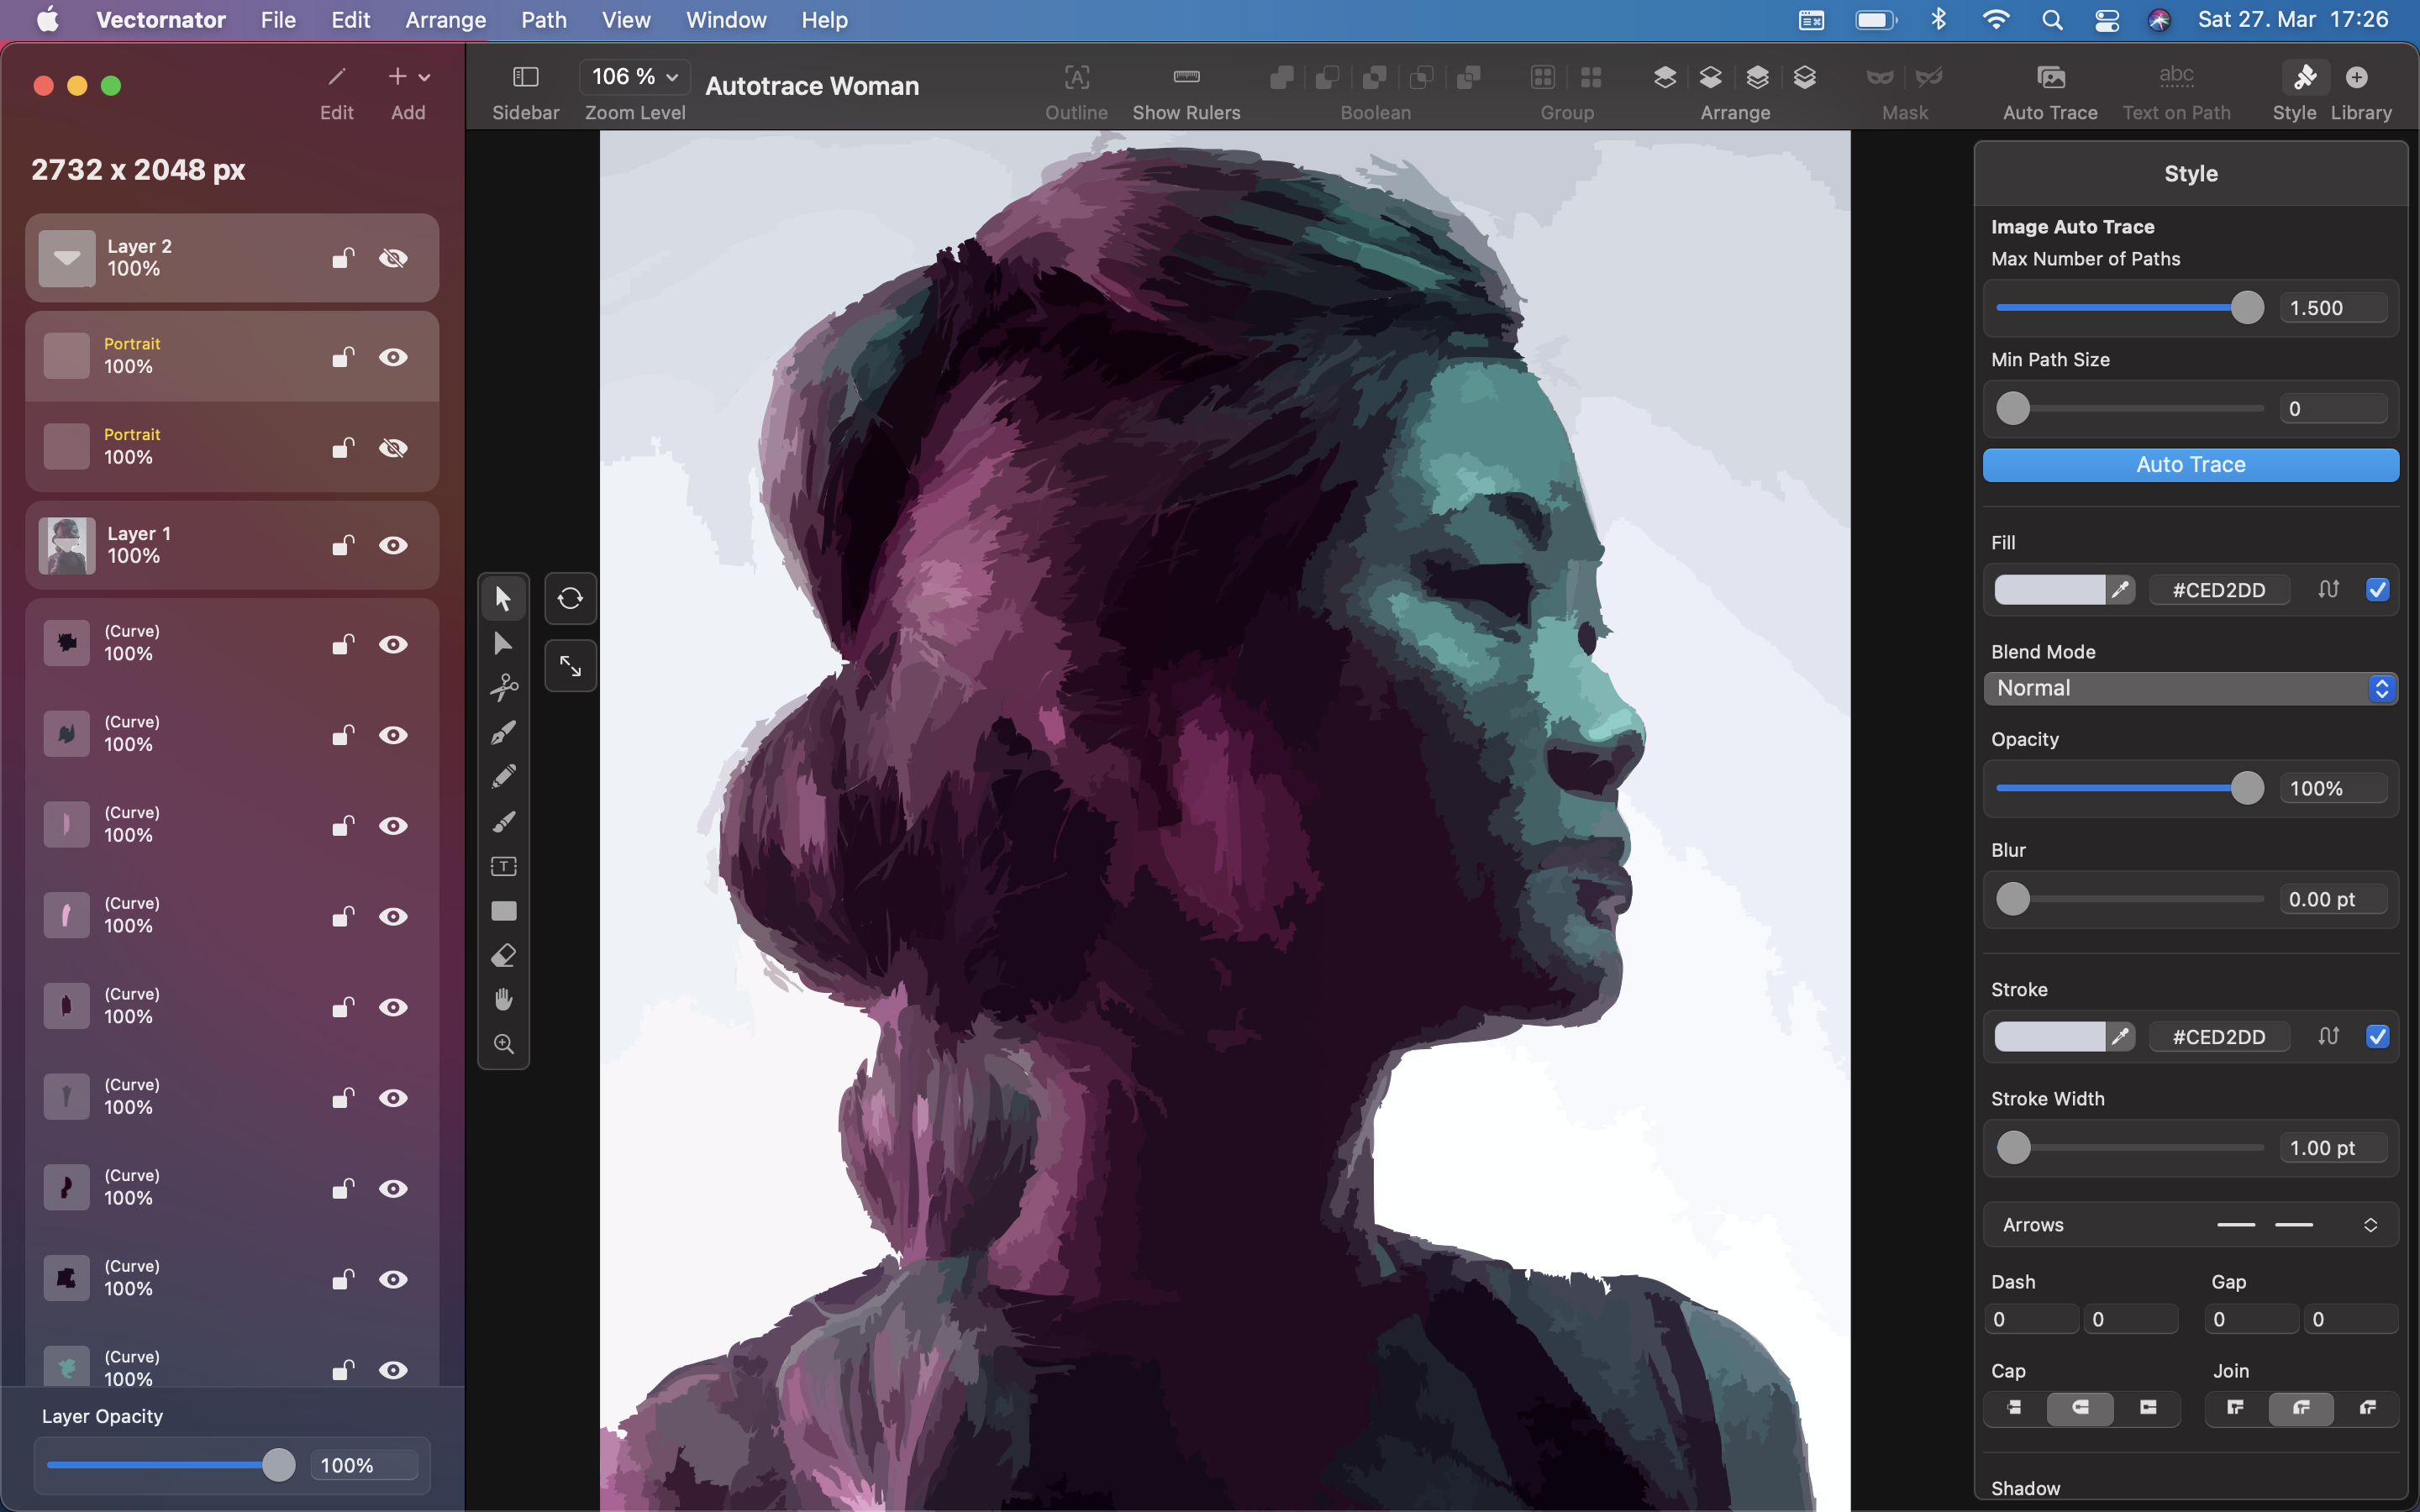
Task: Click the Mask icon in the toolbar
Action: (x=1880, y=77)
